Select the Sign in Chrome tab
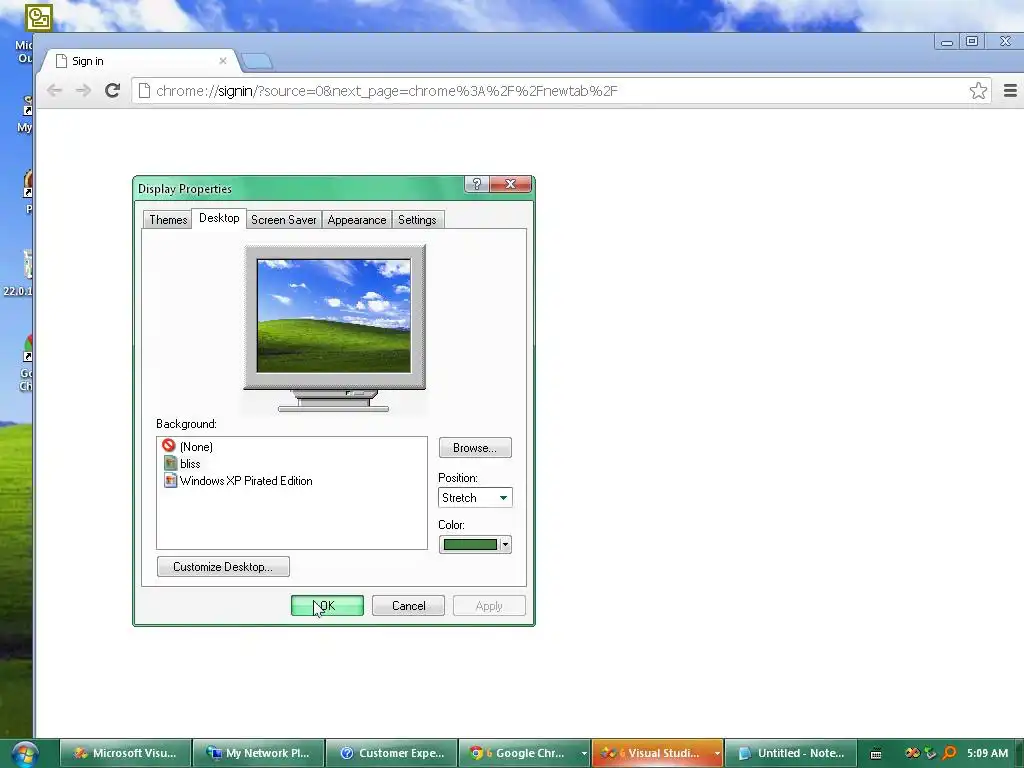Screen dimensions: 1024x768 coord(140,61)
